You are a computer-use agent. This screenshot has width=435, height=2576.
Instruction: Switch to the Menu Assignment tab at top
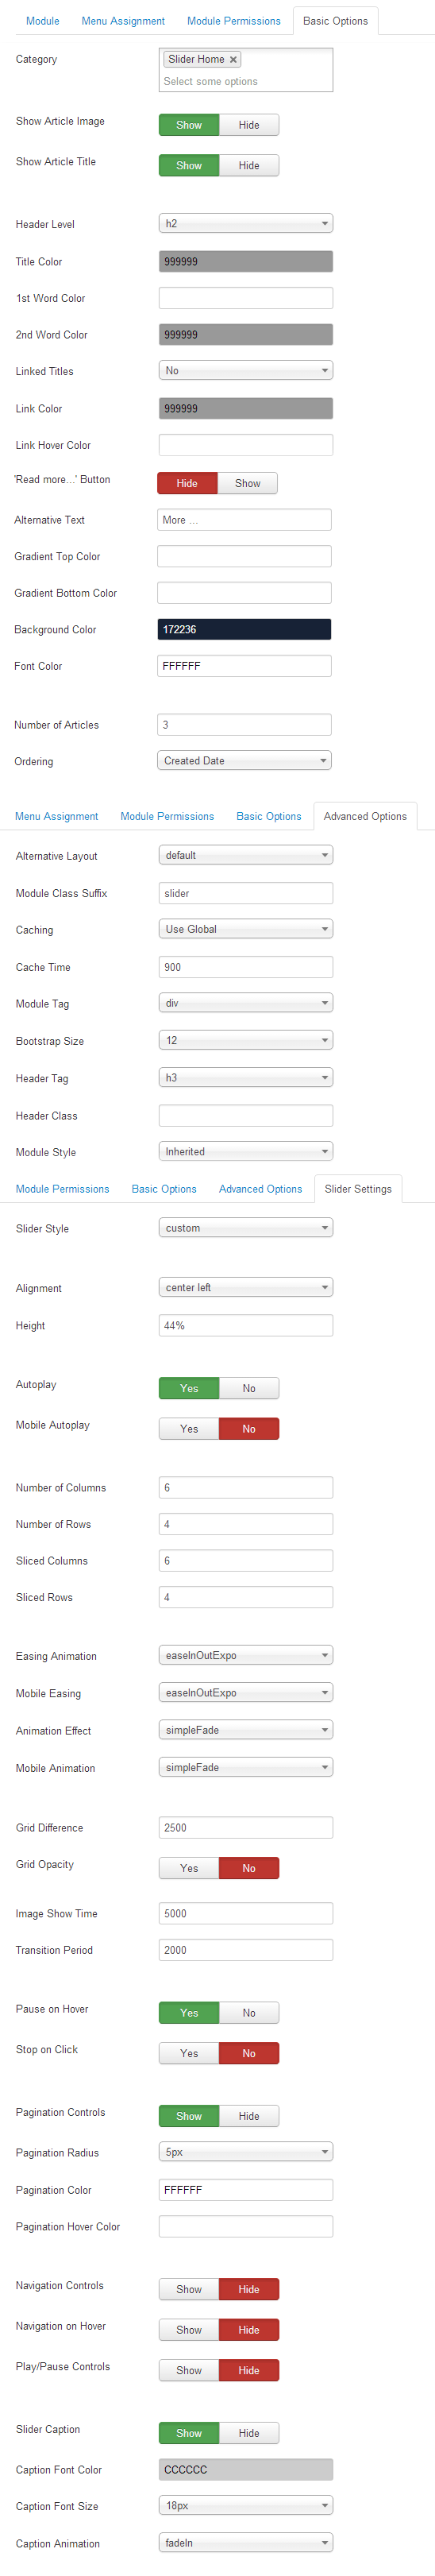coord(123,21)
